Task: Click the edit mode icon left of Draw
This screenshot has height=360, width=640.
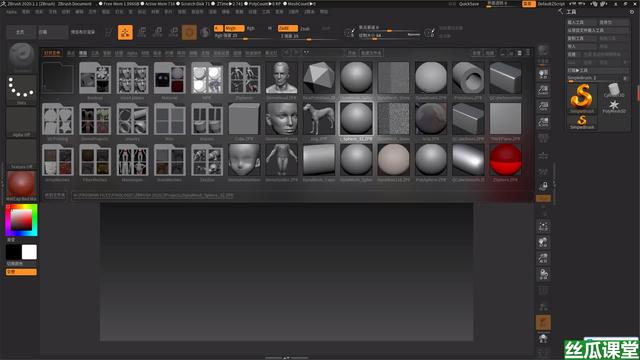Action: [x=109, y=32]
